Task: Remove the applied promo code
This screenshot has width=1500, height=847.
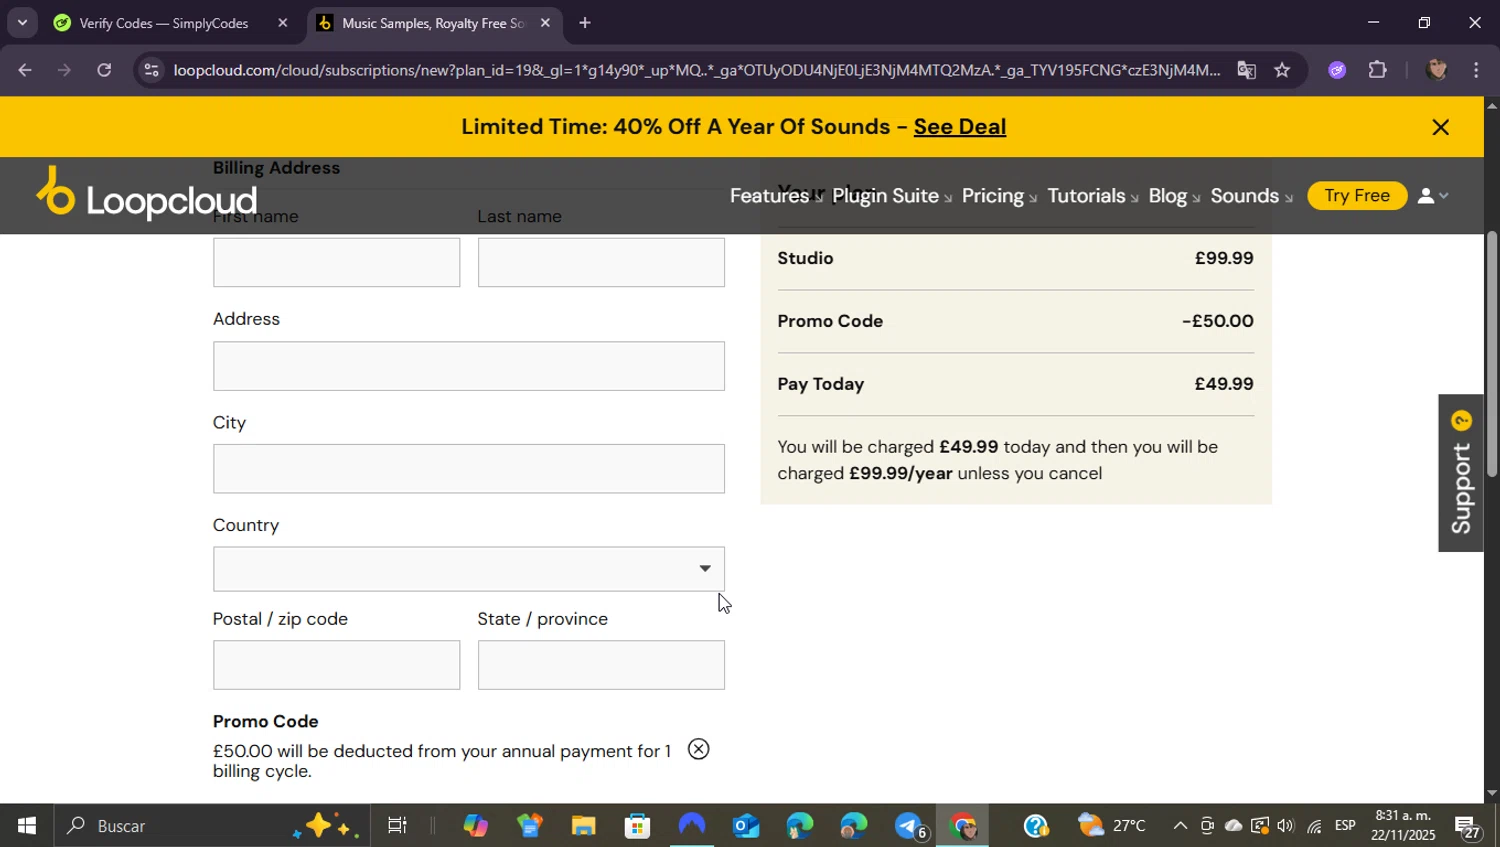Action: (x=698, y=749)
